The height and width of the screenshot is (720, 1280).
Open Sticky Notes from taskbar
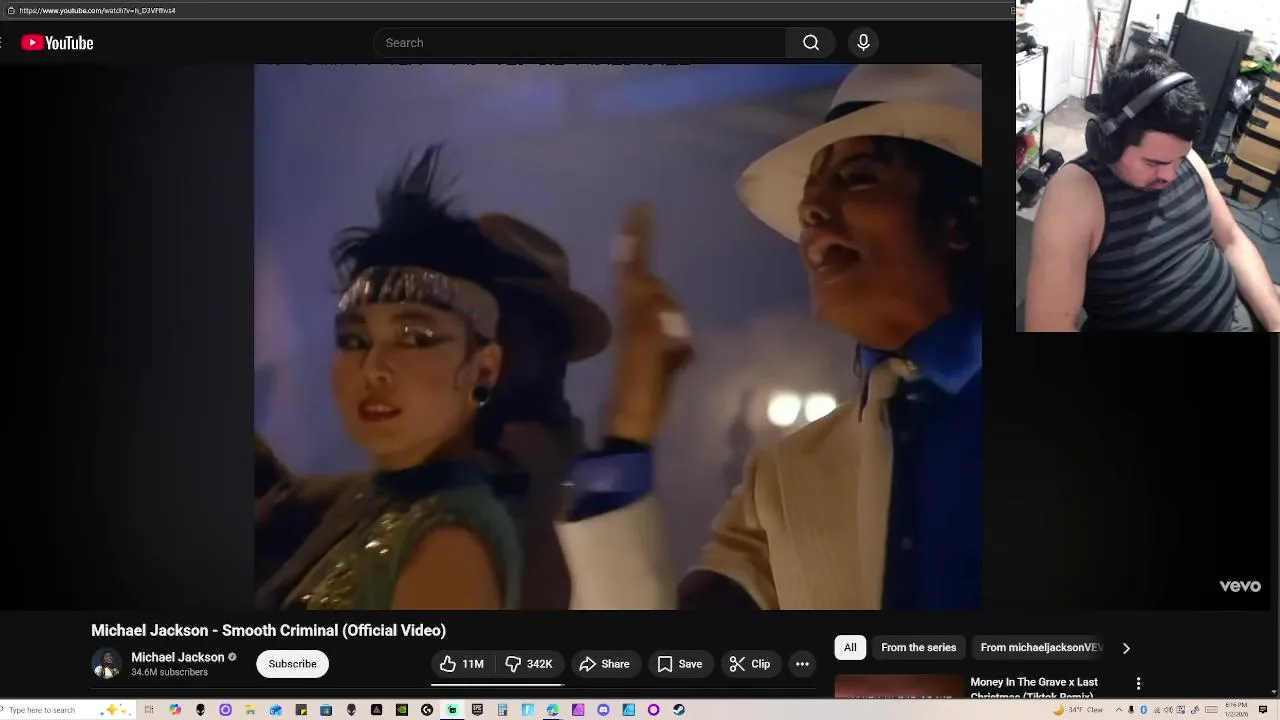pyautogui.click(x=301, y=710)
